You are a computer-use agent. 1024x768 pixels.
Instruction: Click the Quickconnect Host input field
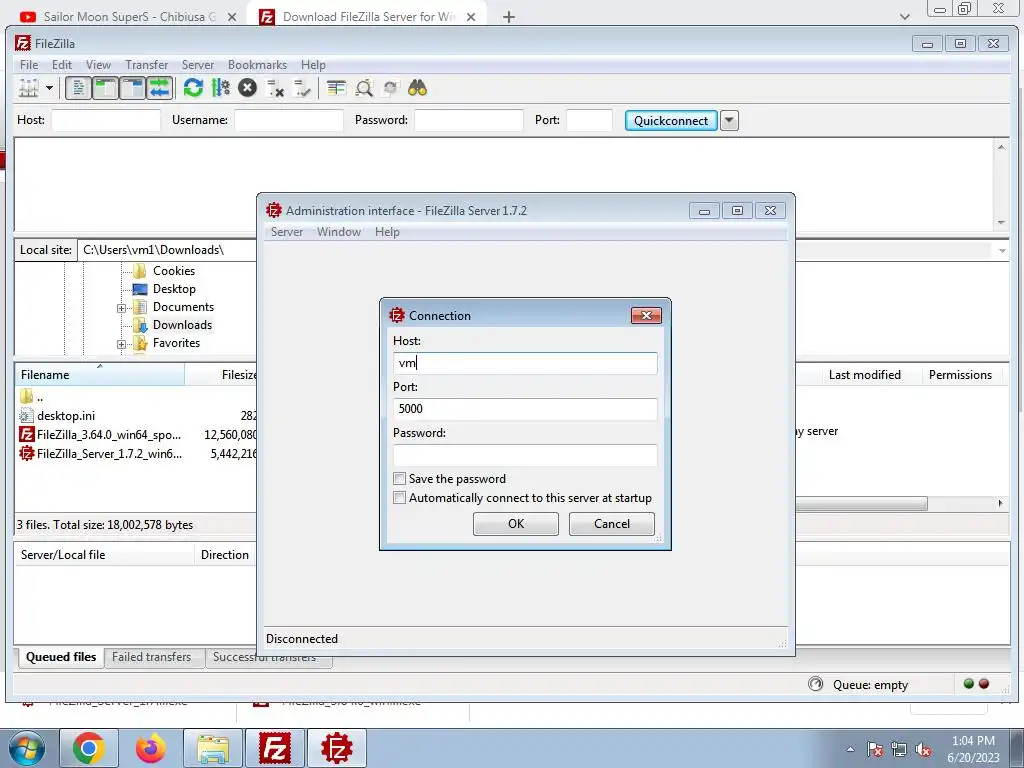click(106, 120)
